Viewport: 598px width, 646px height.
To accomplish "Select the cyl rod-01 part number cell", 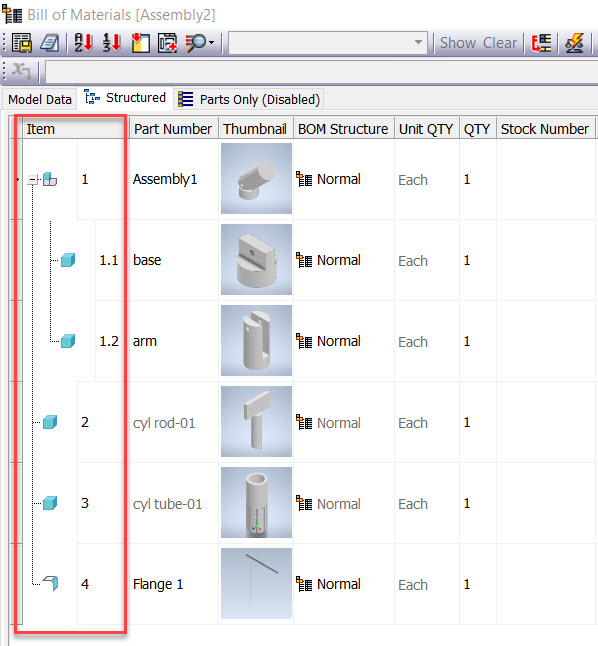I will [173, 422].
